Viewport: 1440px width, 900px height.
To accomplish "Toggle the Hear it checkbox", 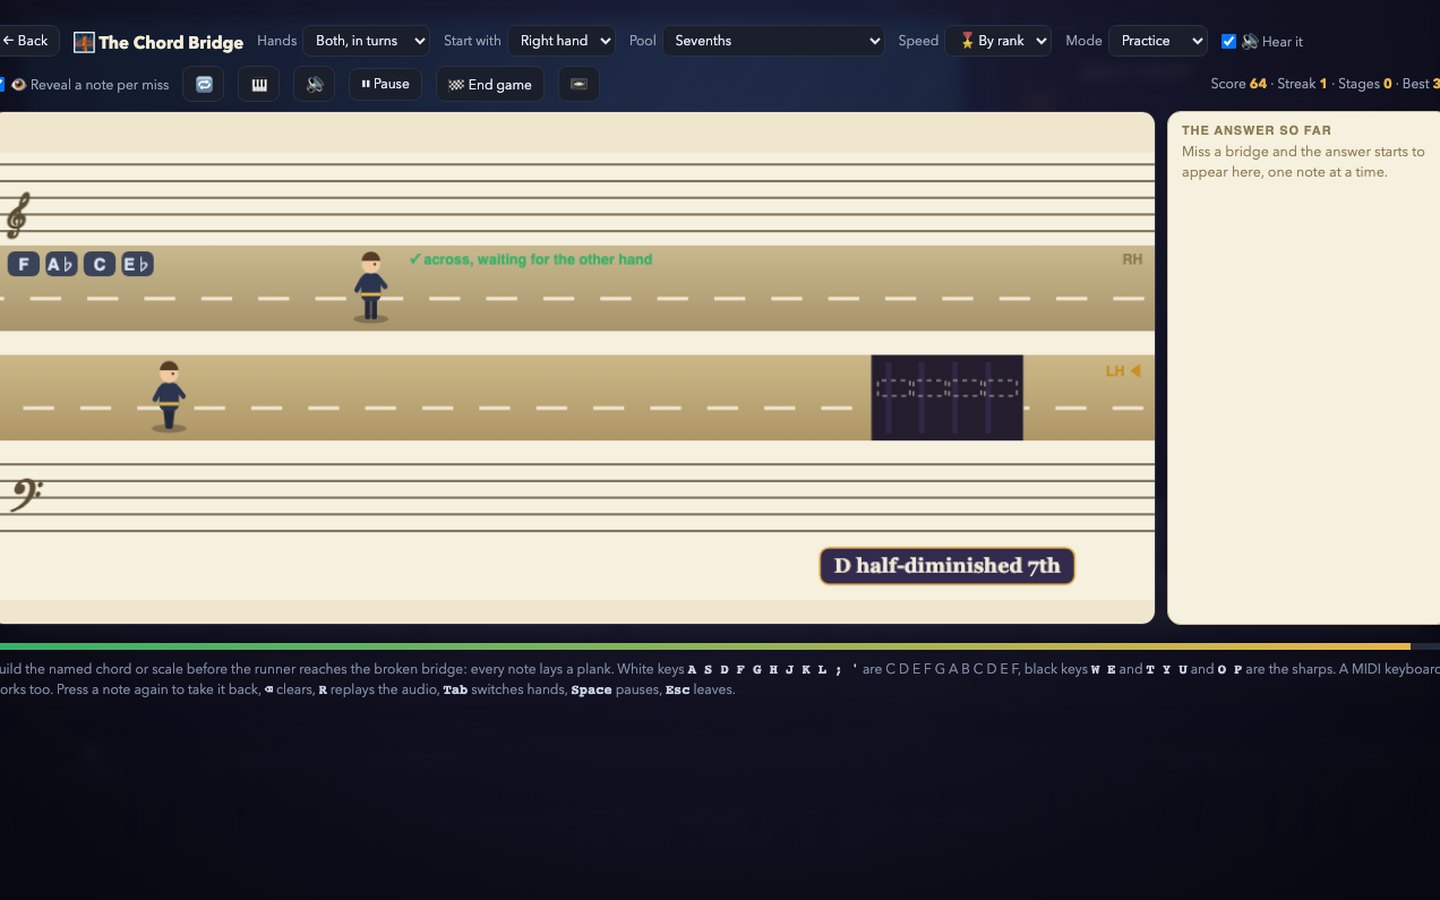I will coord(1229,41).
